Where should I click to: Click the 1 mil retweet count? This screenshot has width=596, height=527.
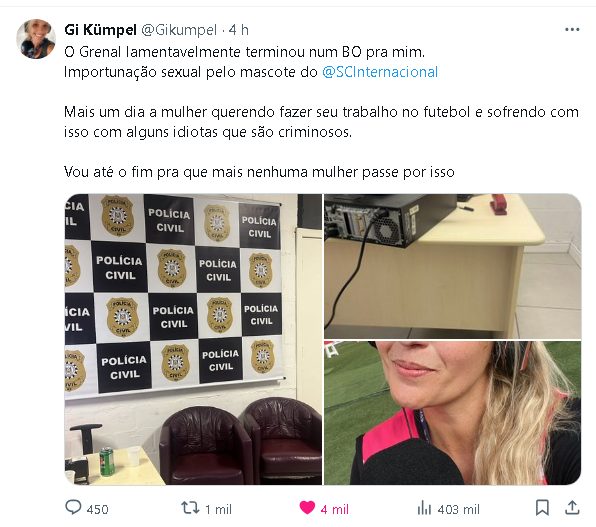point(218,509)
